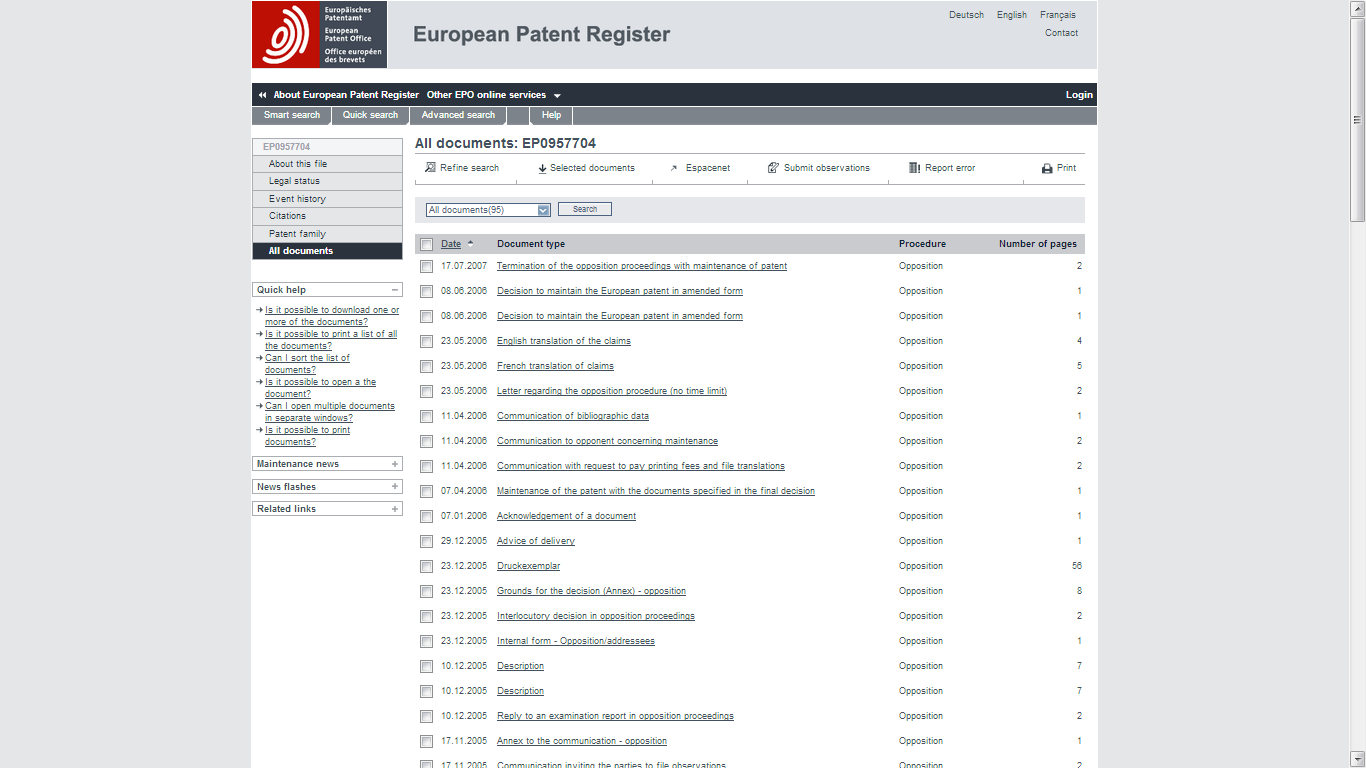Screen dimensions: 1366x768
Task: Tick checkbox for Acknowledgement of a document
Action: 427,517
